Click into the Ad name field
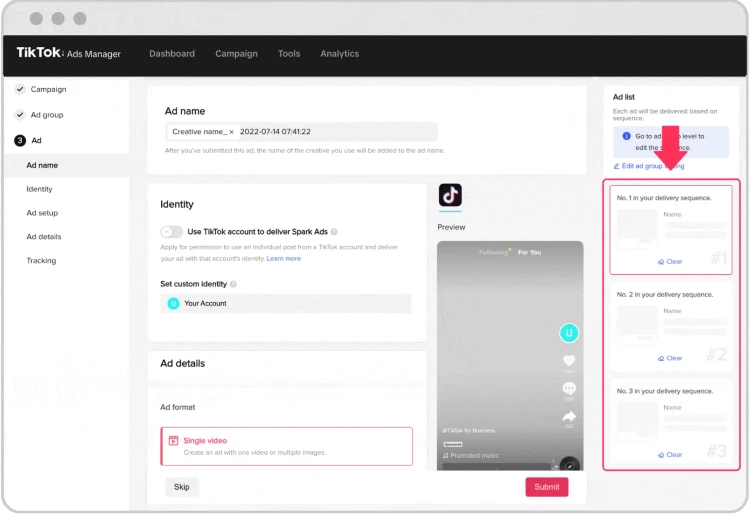Image resolution: width=750 pixels, height=515 pixels. pos(301,131)
